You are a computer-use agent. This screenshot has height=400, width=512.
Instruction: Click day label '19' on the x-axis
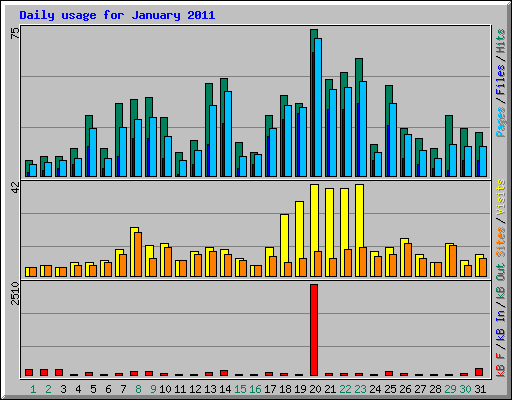(x=300, y=389)
